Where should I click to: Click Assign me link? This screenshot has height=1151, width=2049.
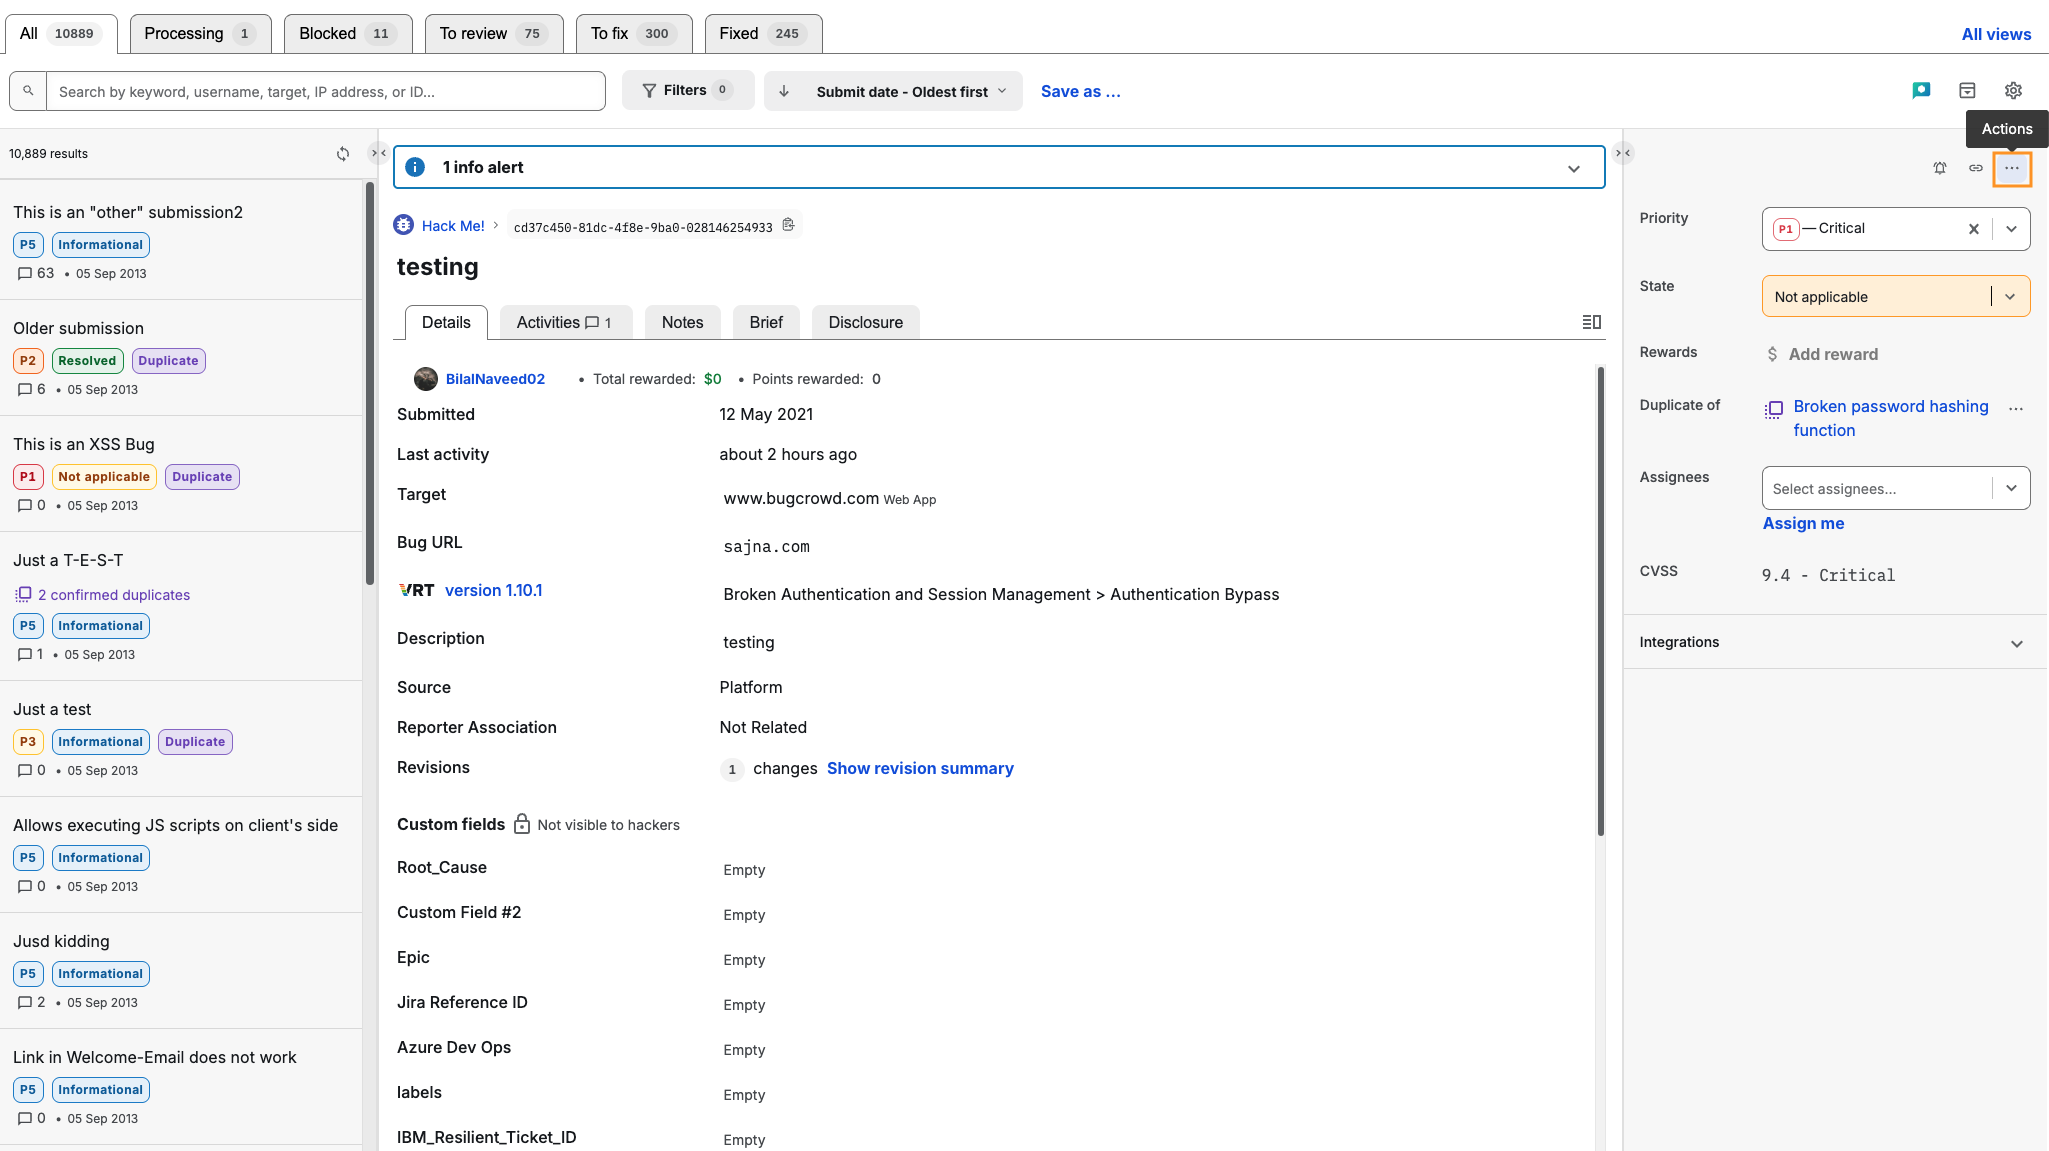point(1803,523)
